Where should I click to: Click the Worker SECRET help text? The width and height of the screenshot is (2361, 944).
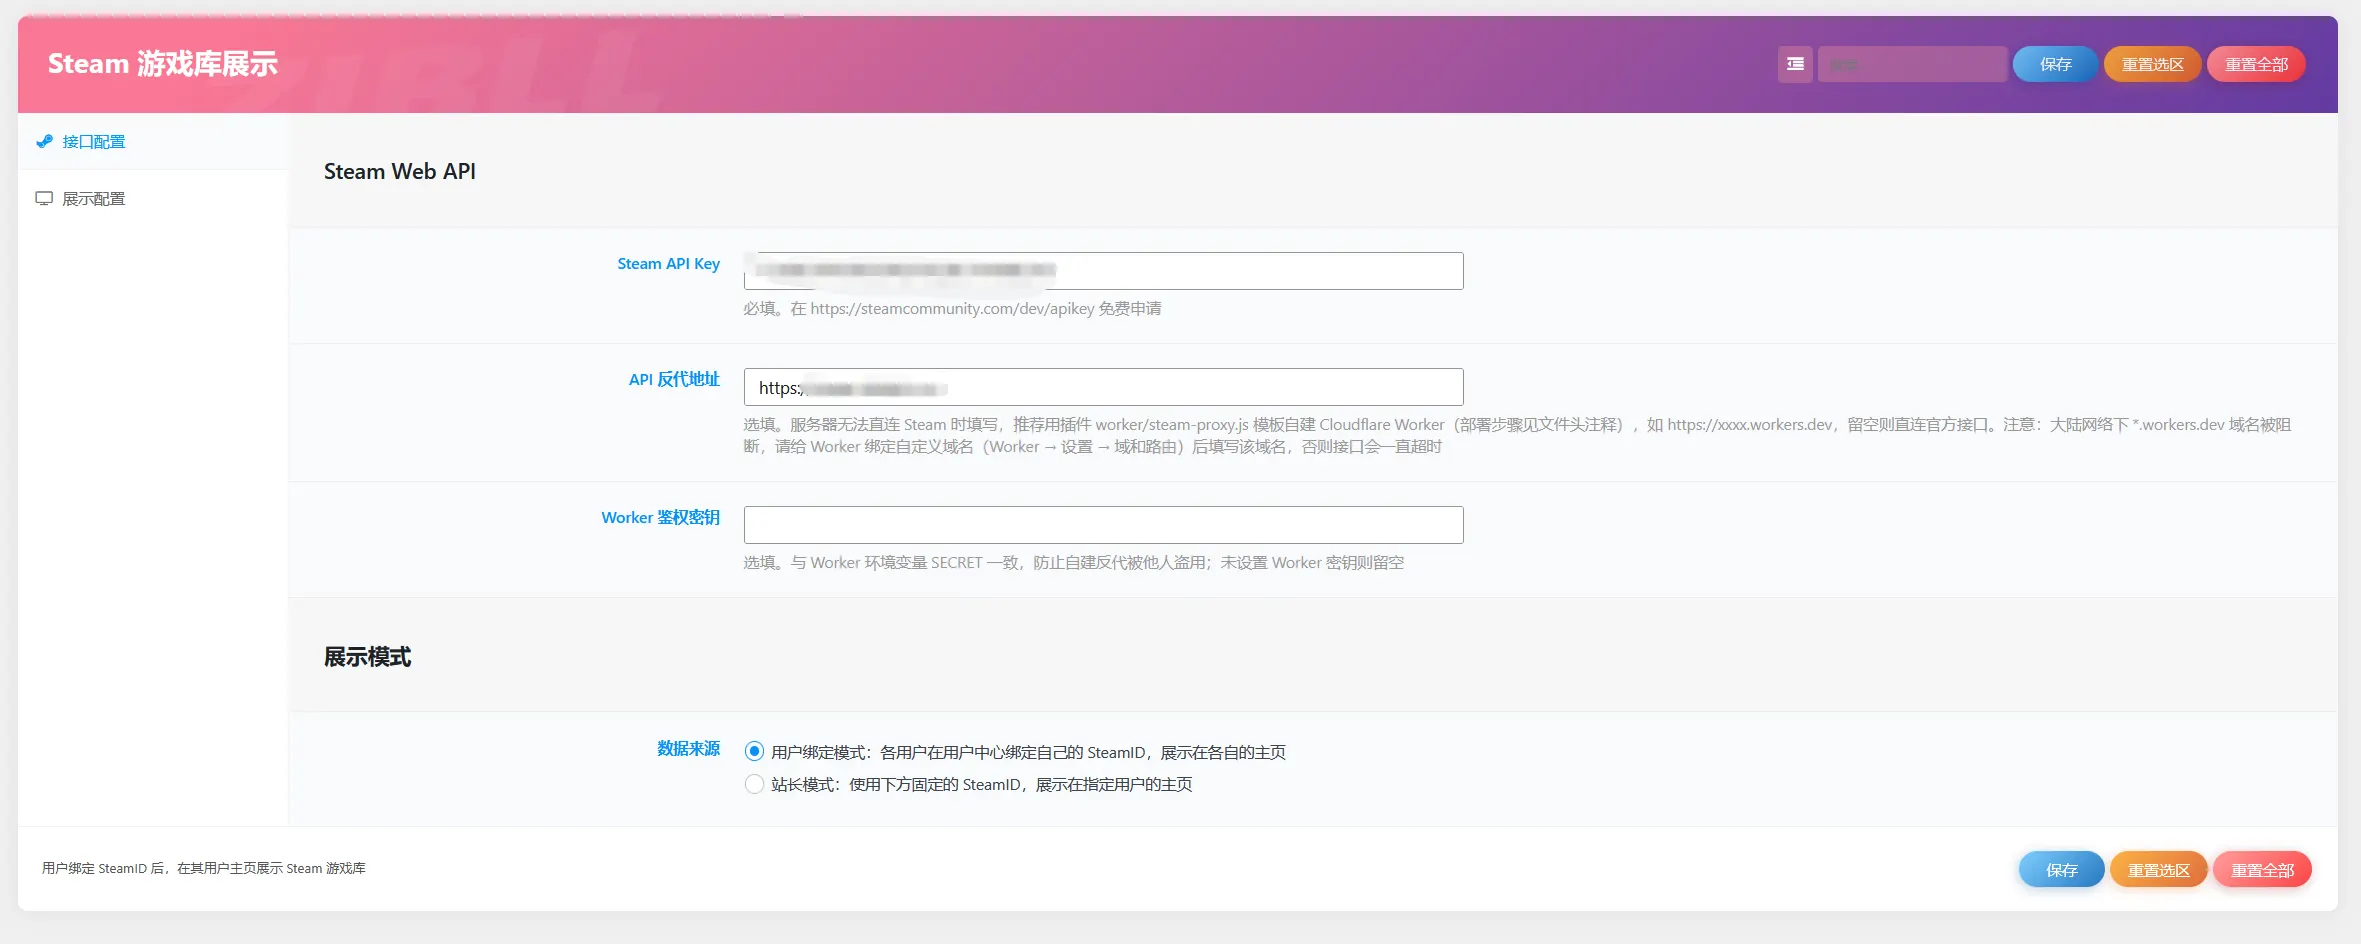[x=1073, y=563]
